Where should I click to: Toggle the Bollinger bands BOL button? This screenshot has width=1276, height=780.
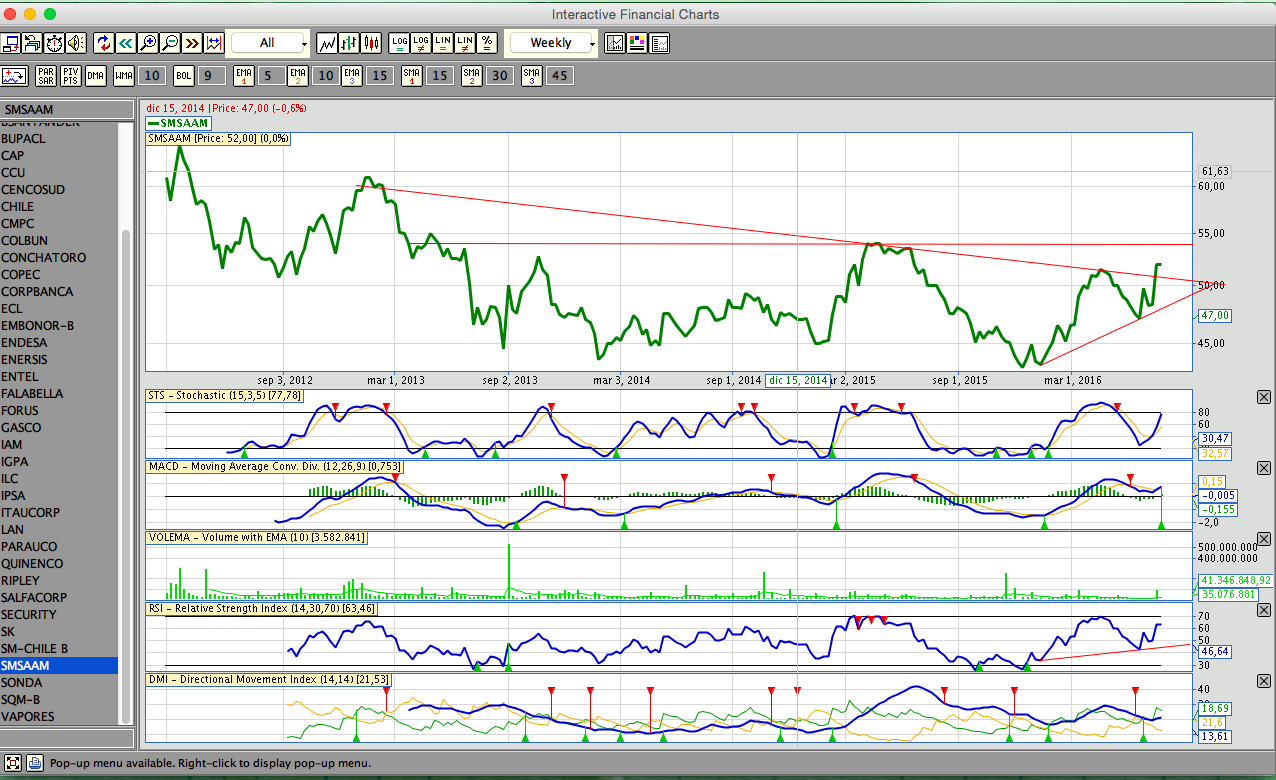[184, 75]
